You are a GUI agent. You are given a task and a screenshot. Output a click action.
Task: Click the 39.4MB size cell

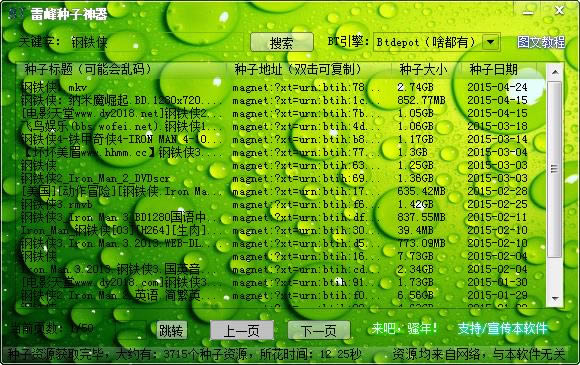pos(415,230)
